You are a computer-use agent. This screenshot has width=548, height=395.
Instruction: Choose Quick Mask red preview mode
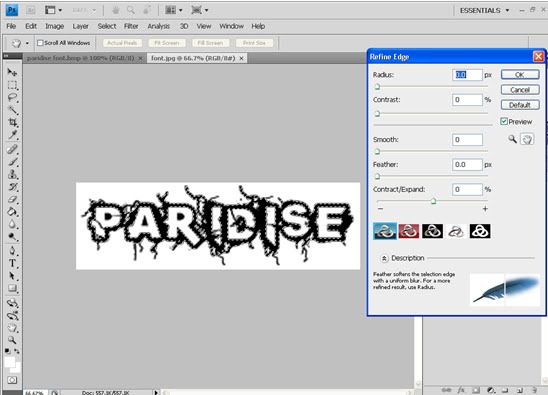pos(409,231)
